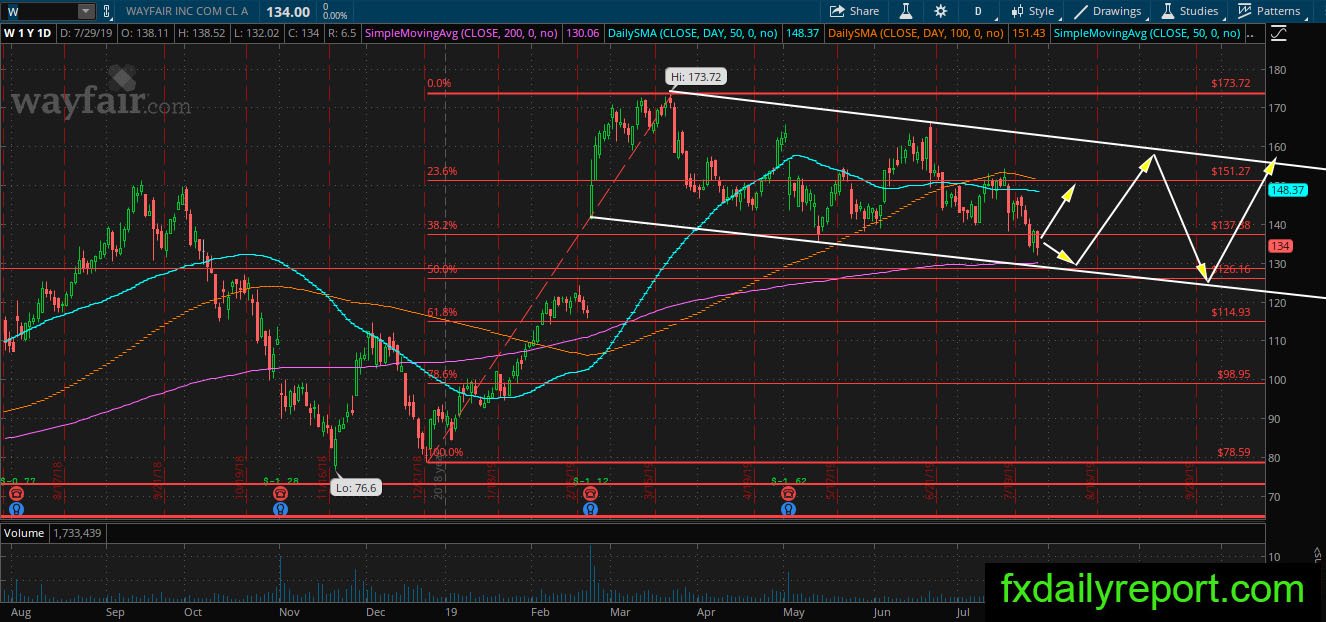1326x622 pixels.
Task: Click the 0.0% Fibonacci level label
Action: [x=439, y=84]
